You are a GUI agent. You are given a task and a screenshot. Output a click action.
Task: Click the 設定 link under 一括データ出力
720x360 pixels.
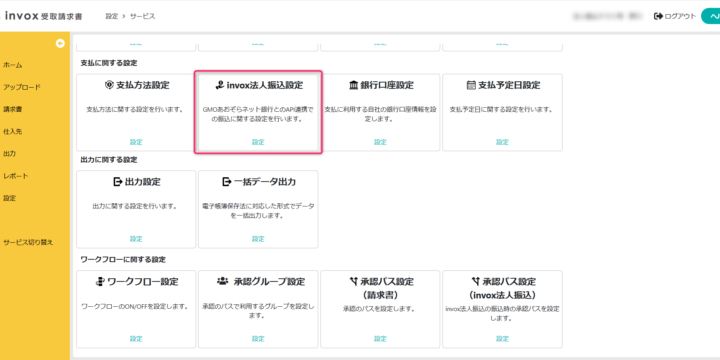258,239
